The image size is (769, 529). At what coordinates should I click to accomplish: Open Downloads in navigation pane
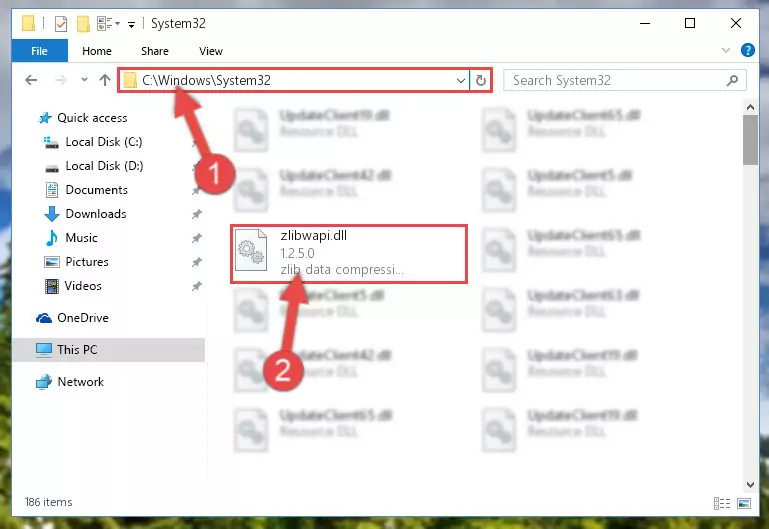(x=96, y=214)
